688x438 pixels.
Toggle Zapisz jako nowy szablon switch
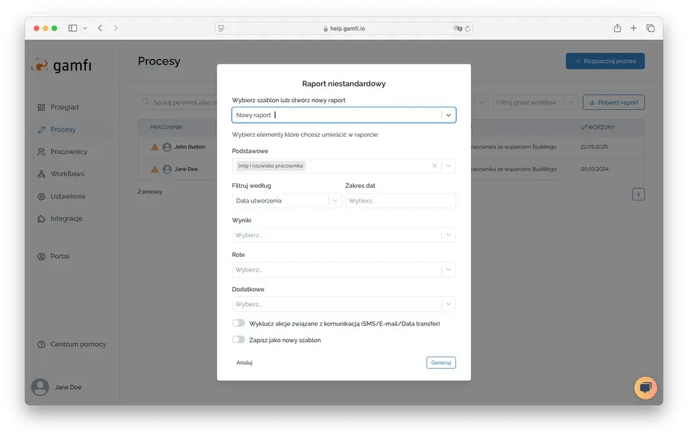point(239,340)
